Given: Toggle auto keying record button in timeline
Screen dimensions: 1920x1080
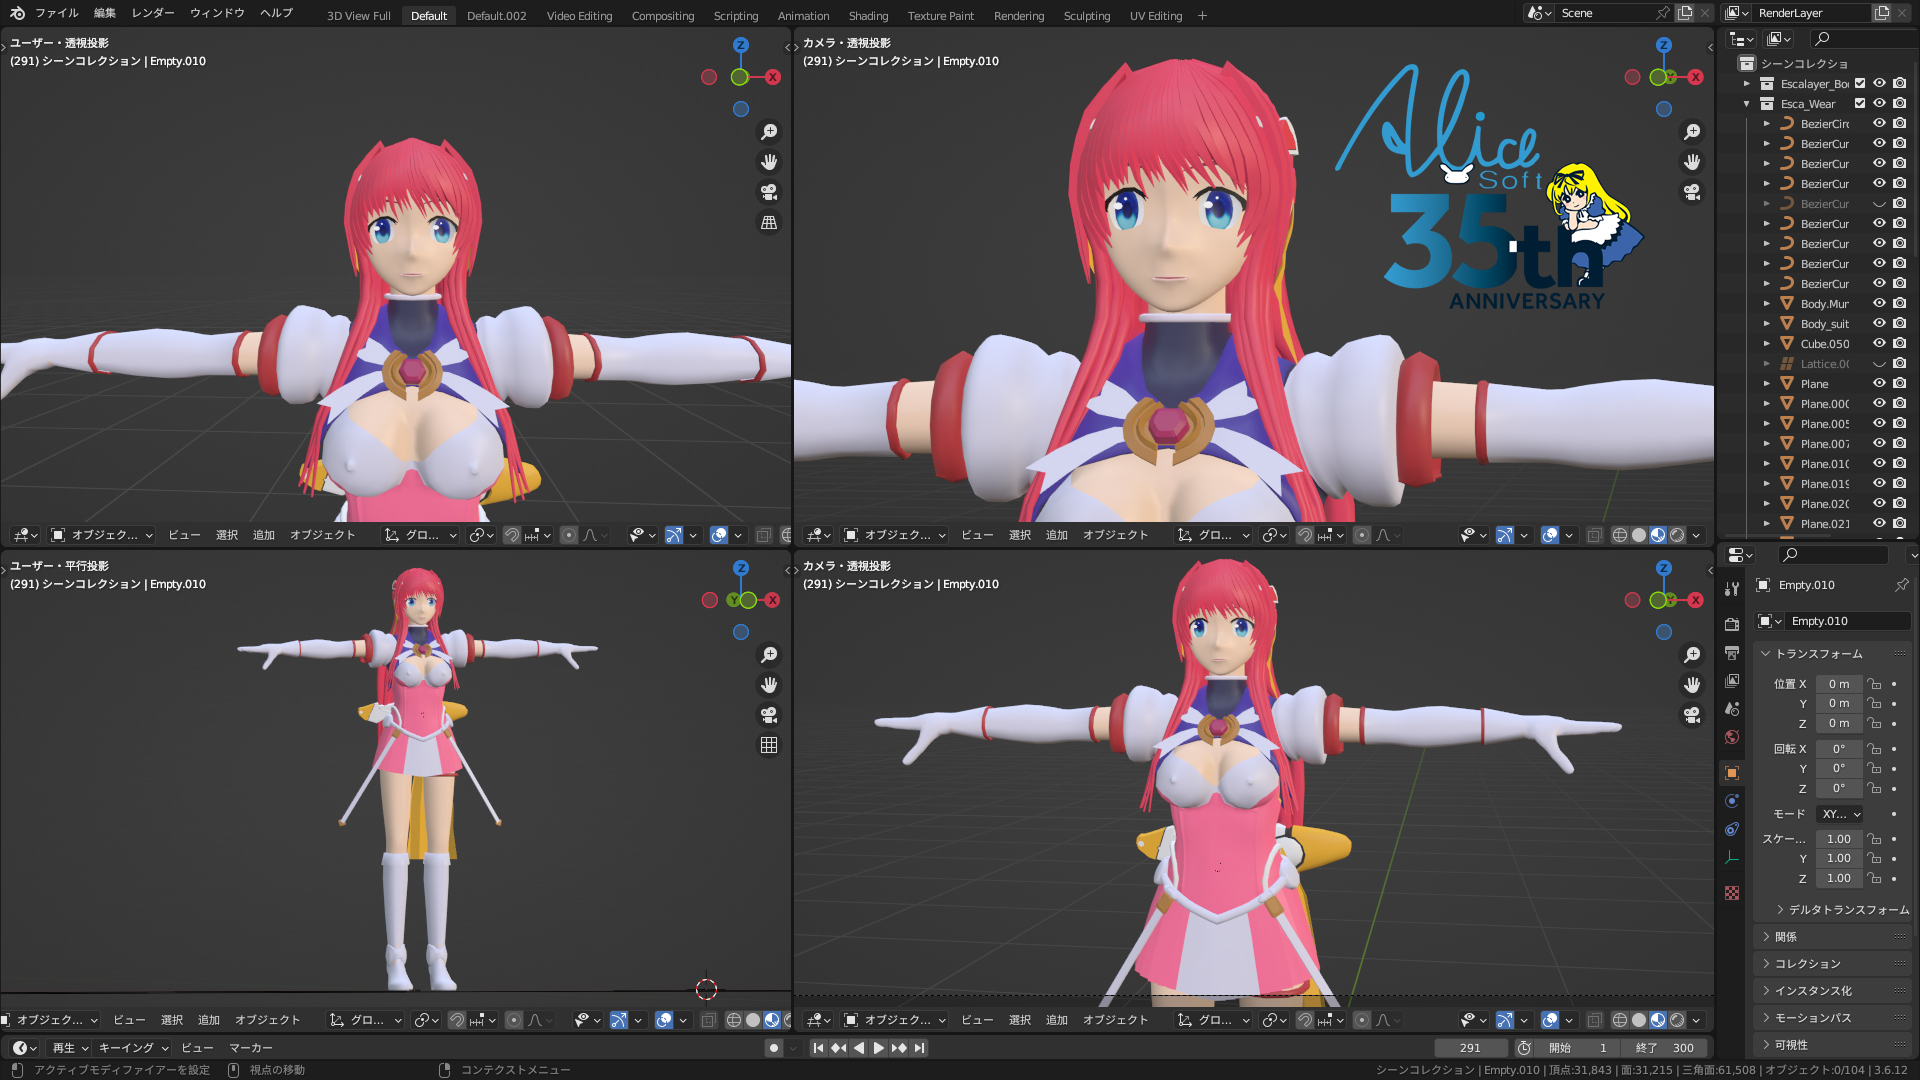Looking at the screenshot, I should click(x=773, y=1048).
